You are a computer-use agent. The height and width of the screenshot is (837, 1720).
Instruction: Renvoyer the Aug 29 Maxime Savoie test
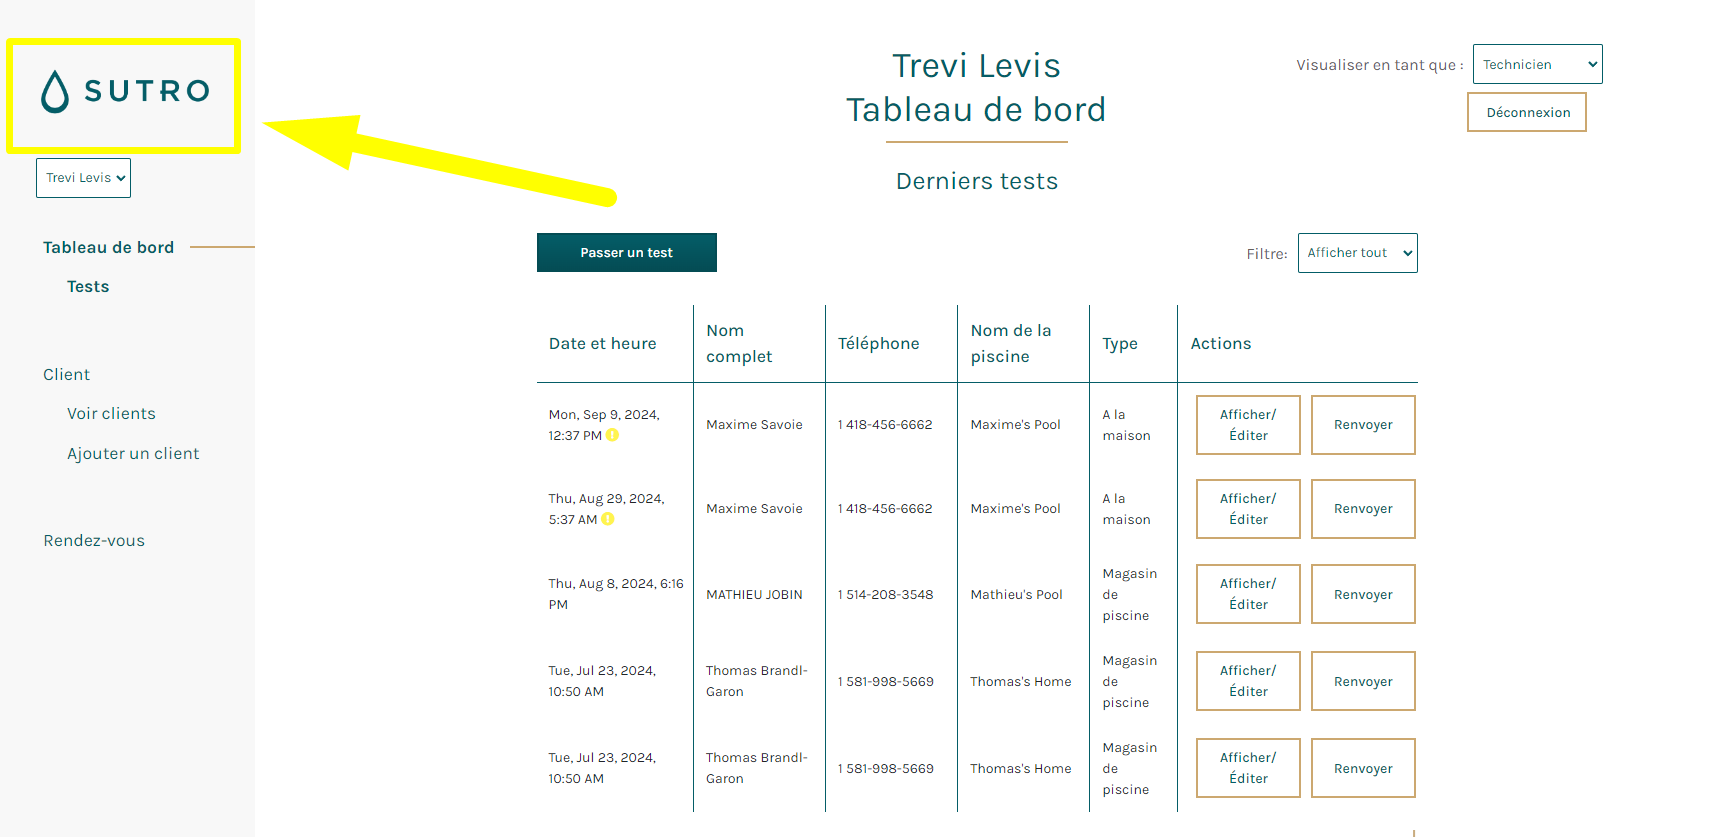click(1363, 509)
